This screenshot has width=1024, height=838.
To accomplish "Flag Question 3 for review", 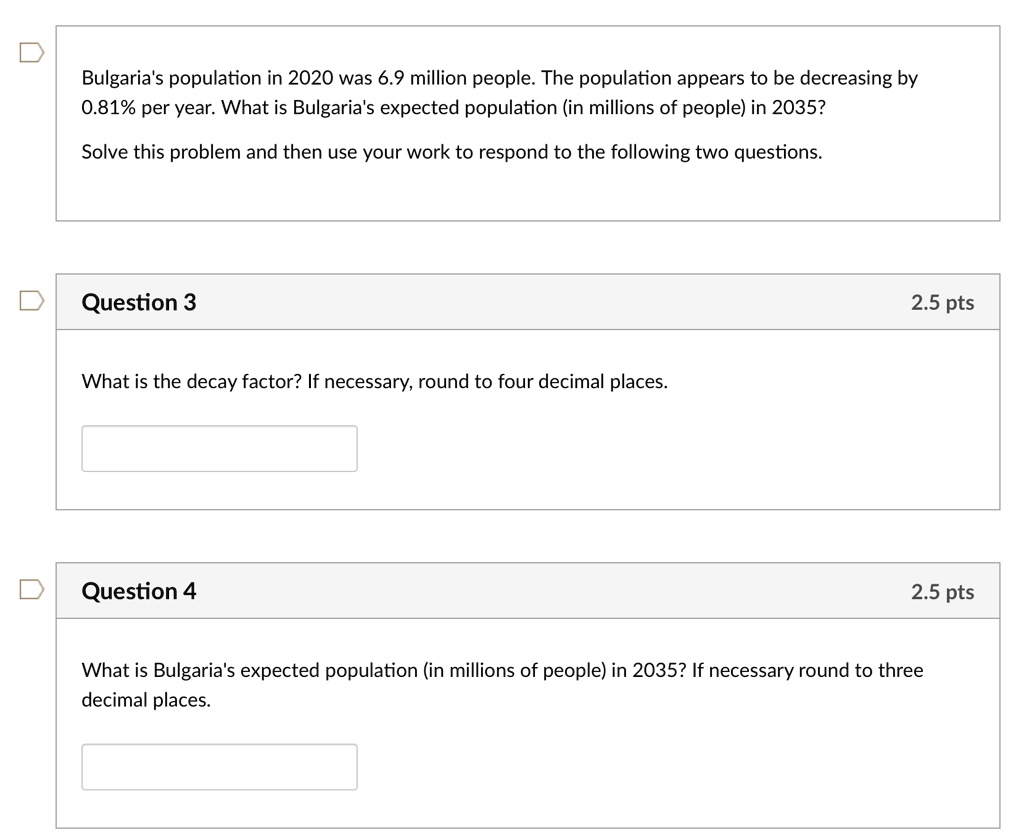I will 30,301.
